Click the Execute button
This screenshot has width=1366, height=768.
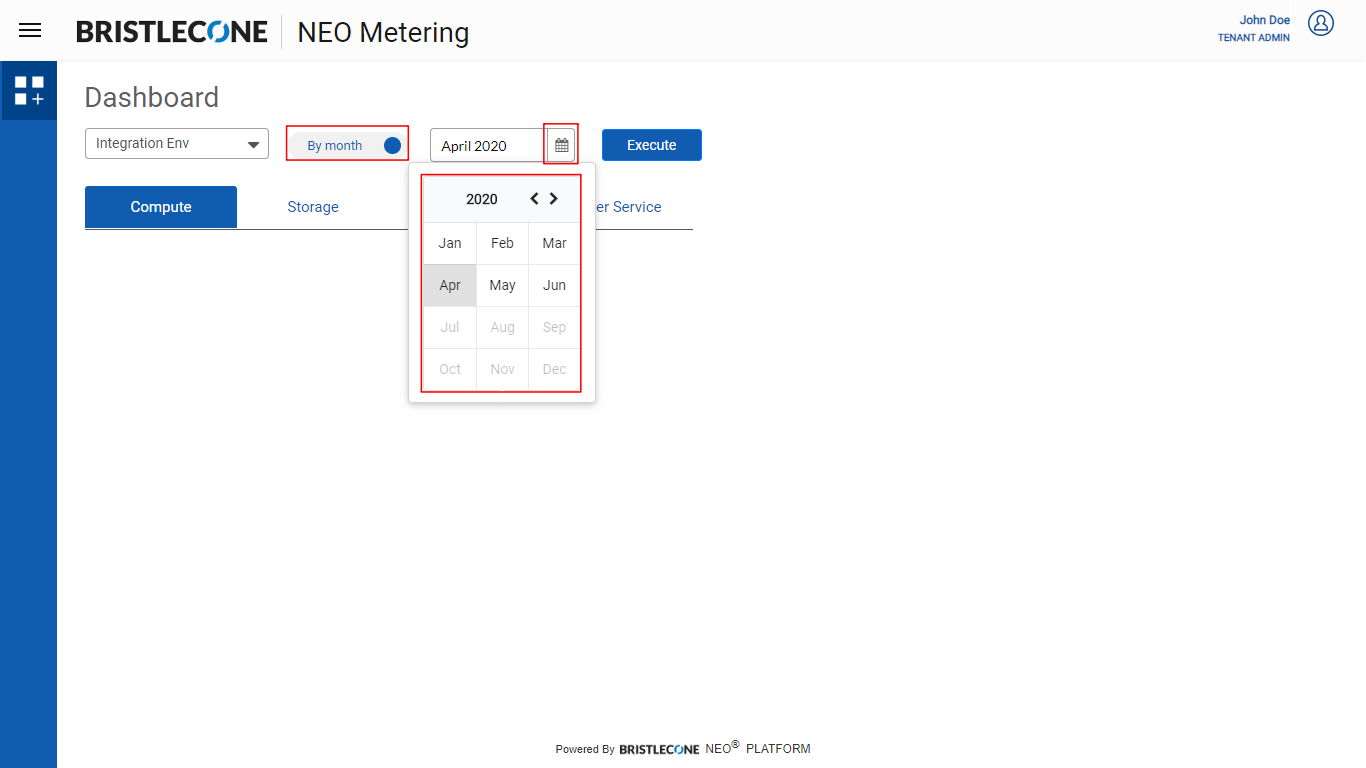tap(651, 145)
